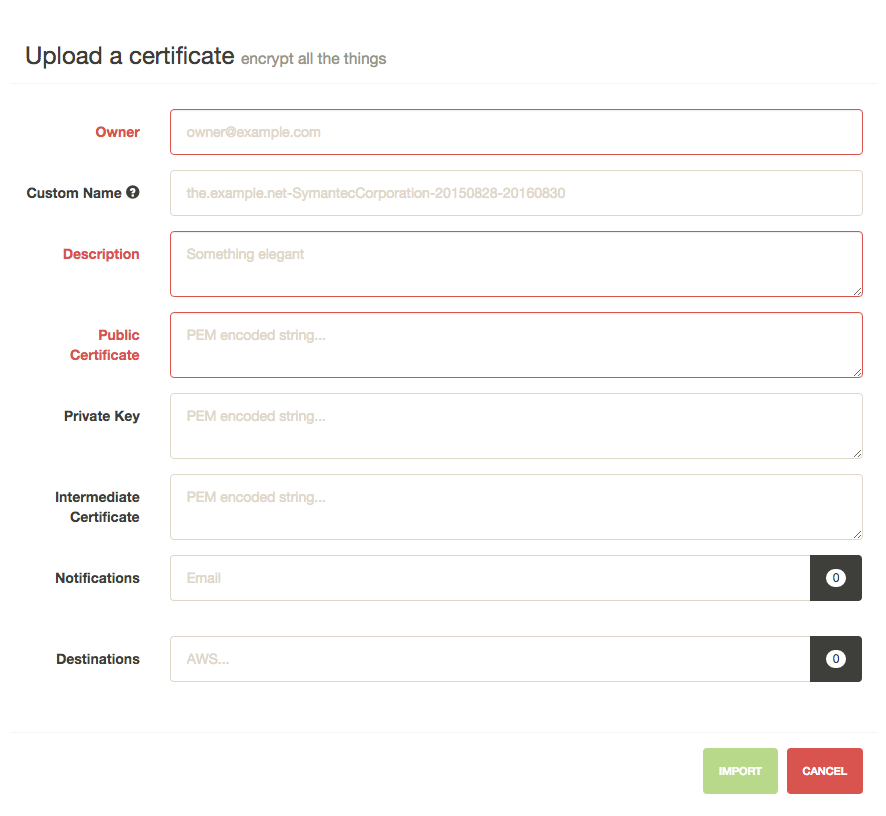Click the Notifications Email input

click(x=490, y=578)
